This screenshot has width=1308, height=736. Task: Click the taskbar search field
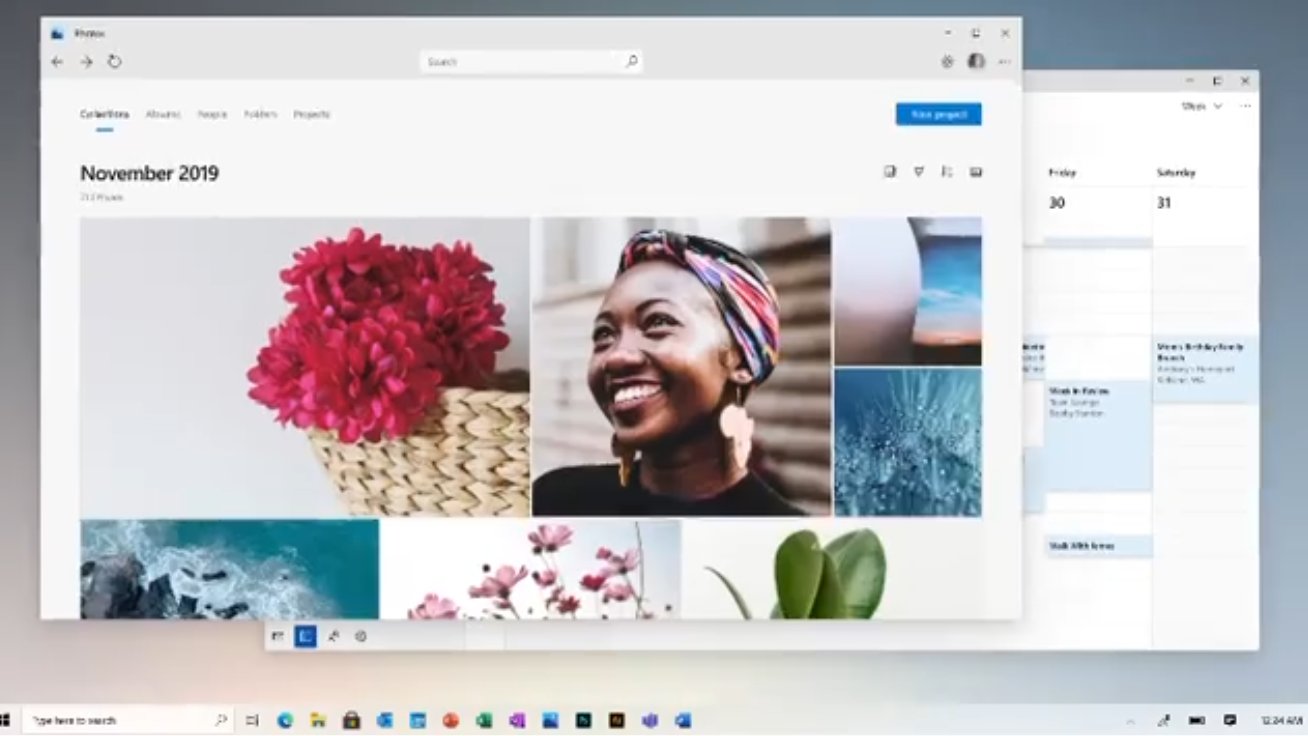[x=120, y=719]
